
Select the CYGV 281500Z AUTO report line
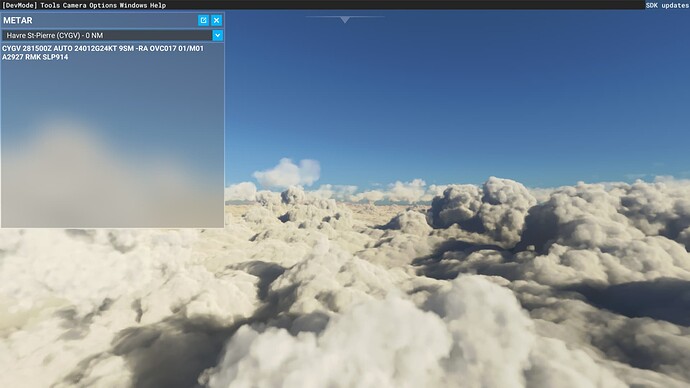tap(103, 48)
